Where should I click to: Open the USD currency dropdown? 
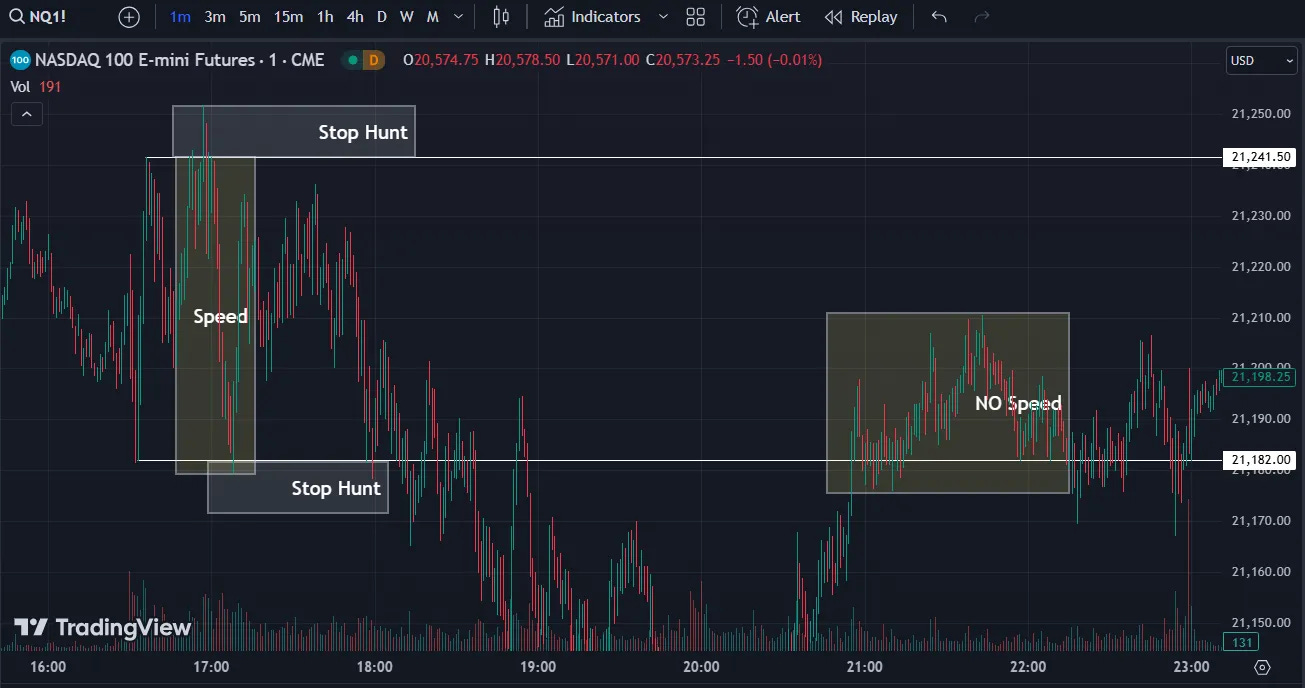[1261, 60]
